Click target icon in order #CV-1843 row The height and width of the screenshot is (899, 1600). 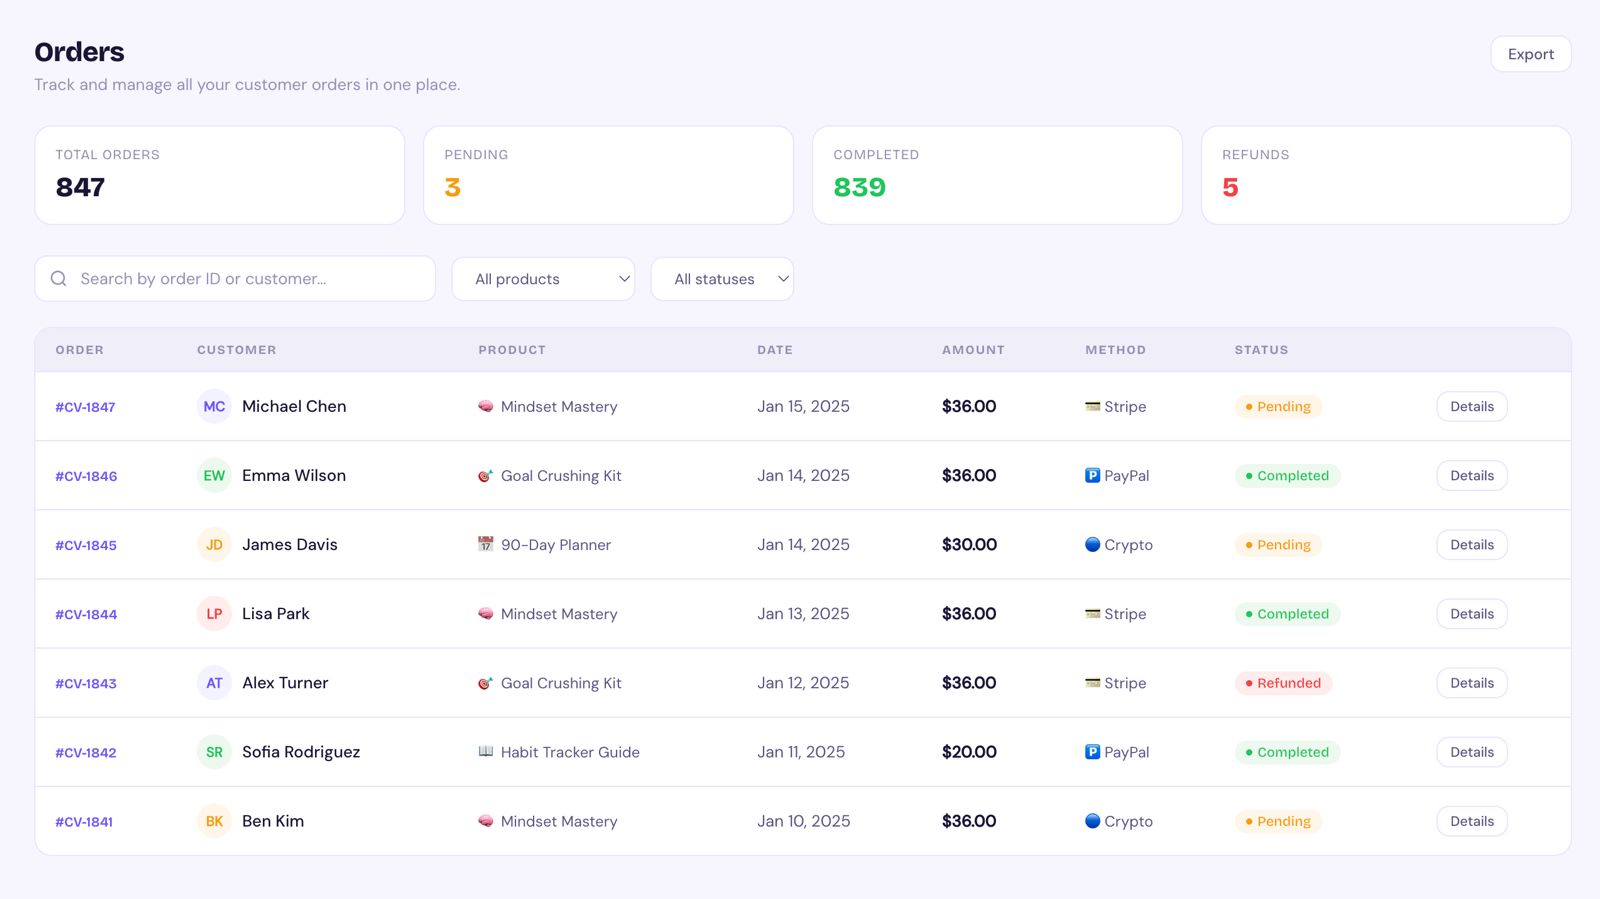pos(486,683)
